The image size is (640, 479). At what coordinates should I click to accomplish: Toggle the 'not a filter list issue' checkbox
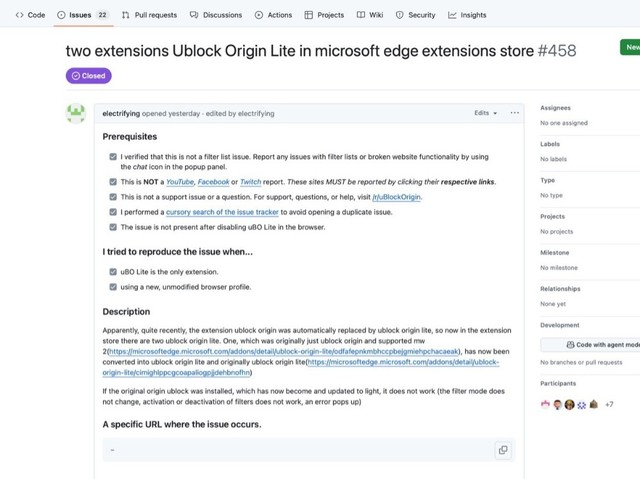[113, 157]
